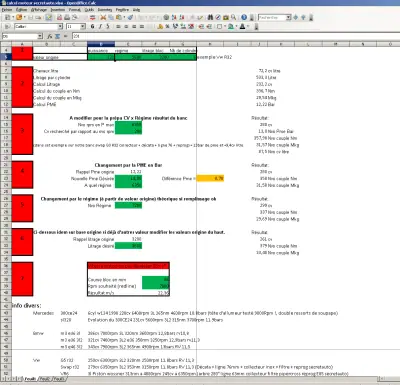Decrease indent icon
The image size is (400, 385).
point(201,26)
